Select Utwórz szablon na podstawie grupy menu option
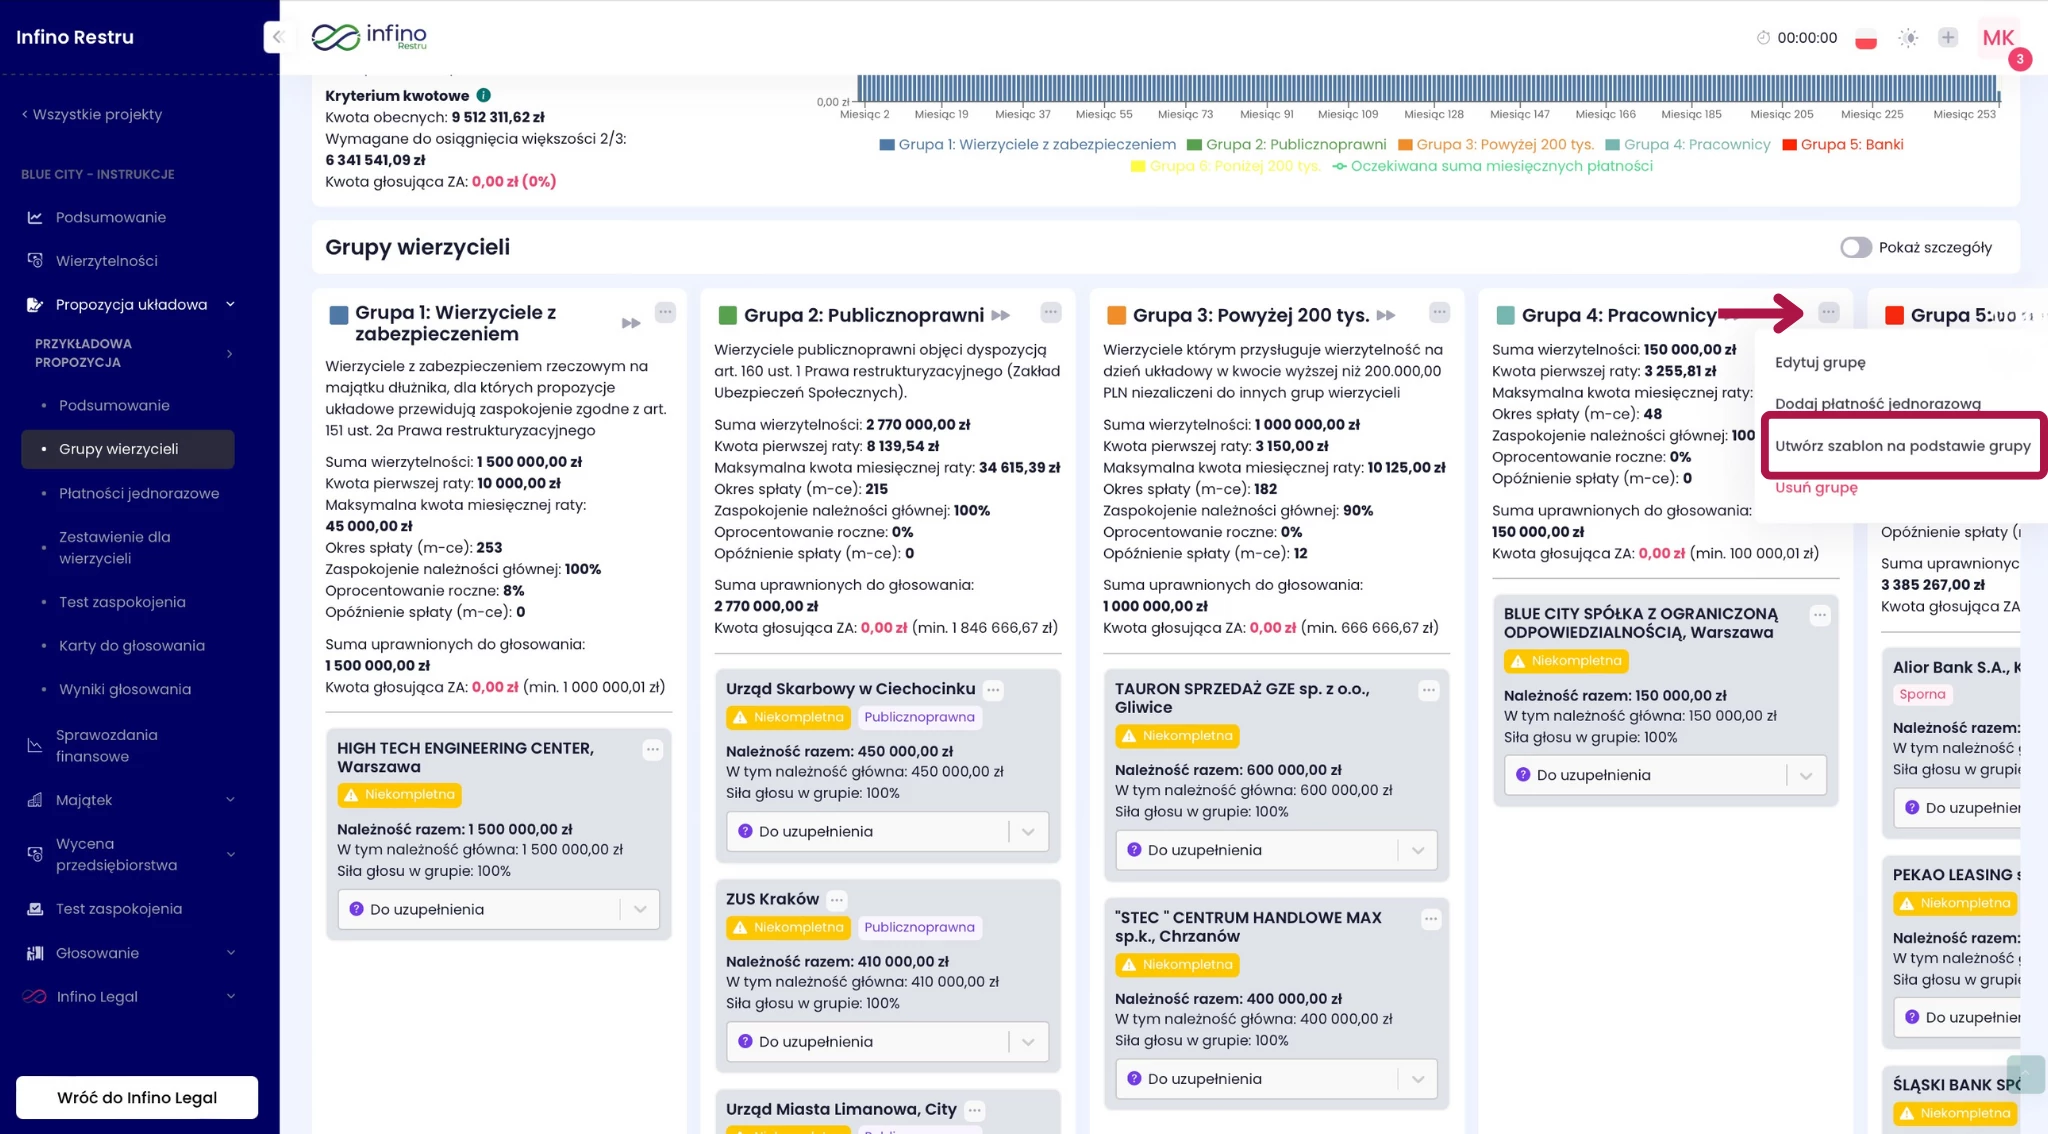 (1902, 446)
